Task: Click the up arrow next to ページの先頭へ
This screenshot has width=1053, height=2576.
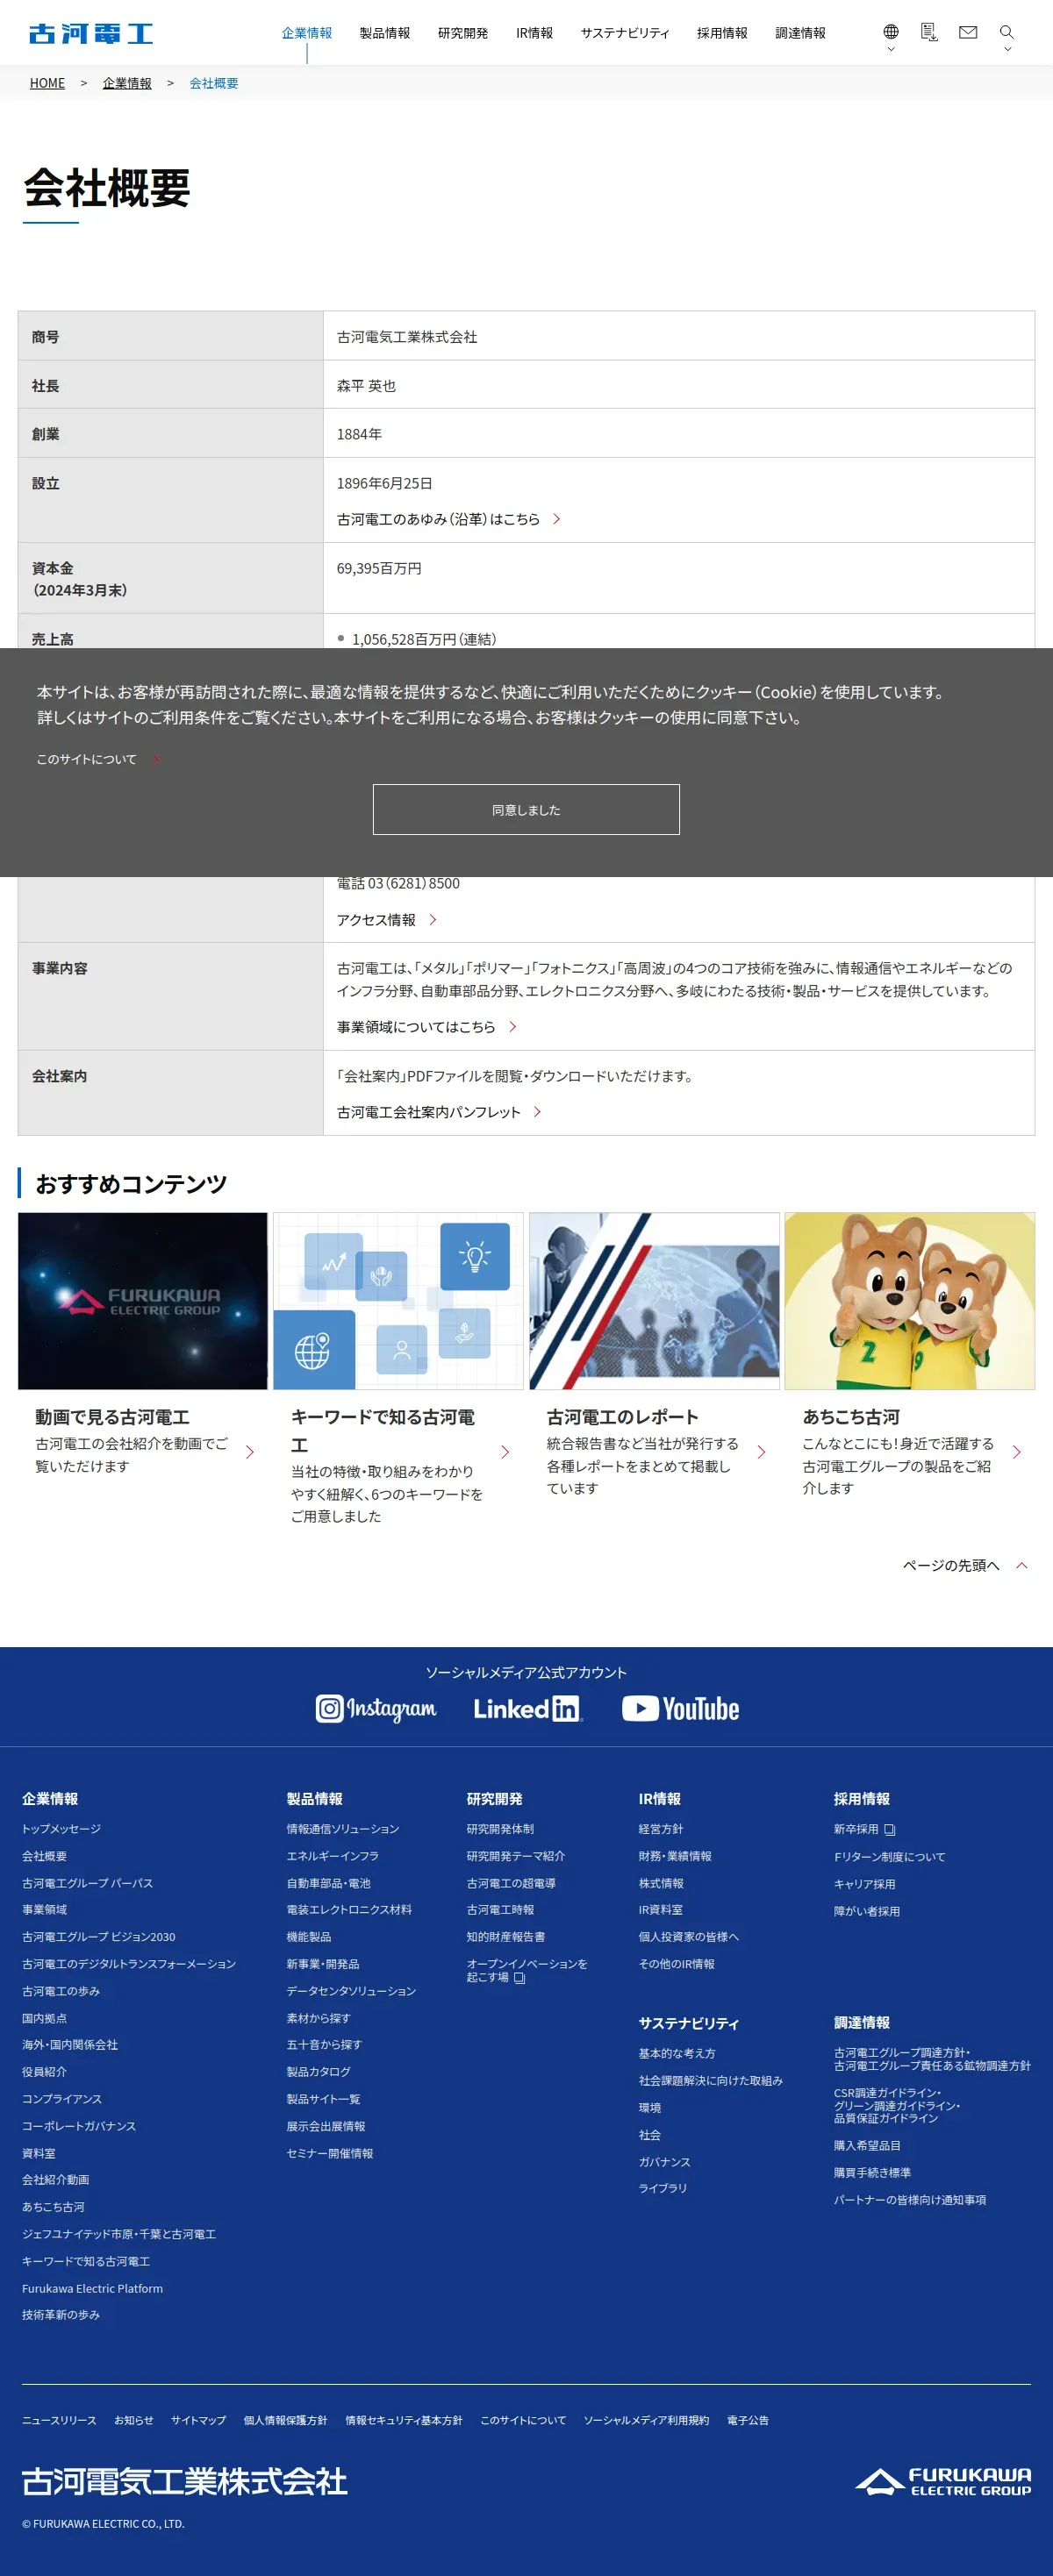Action: pos(1021,1565)
